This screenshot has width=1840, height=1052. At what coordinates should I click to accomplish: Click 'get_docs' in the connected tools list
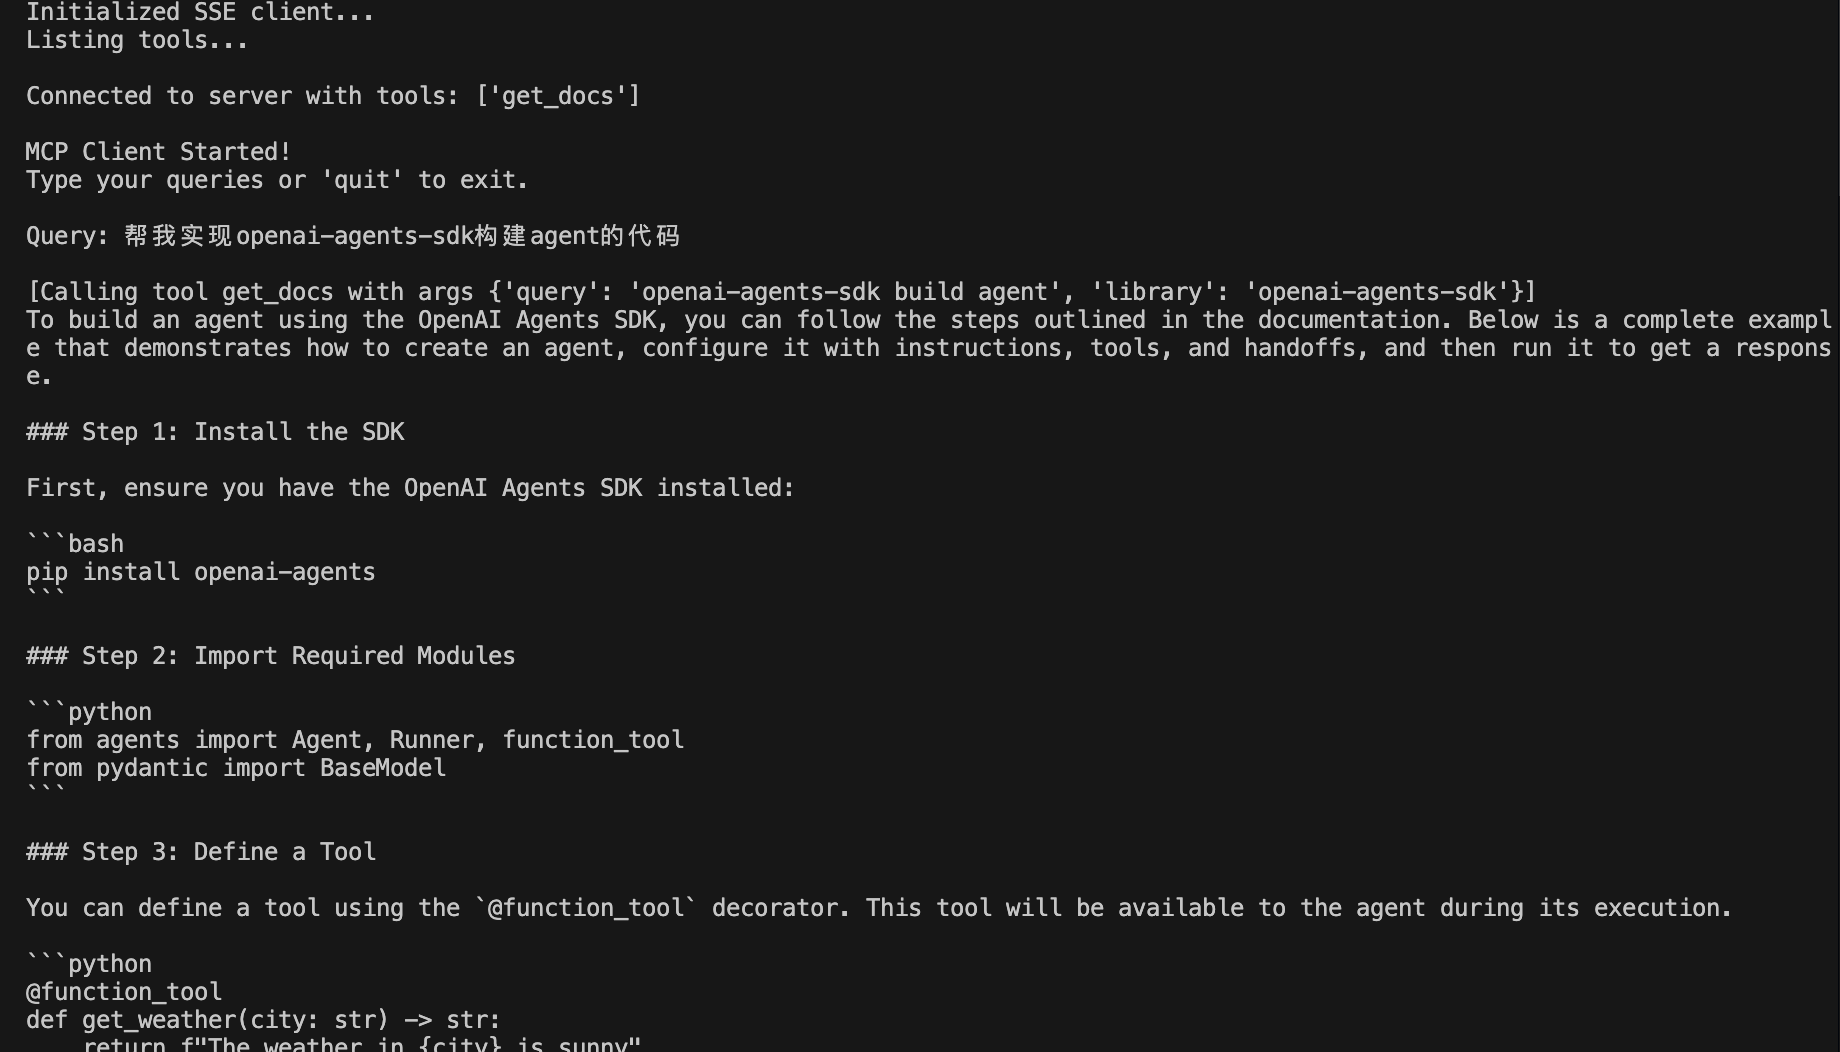click(557, 97)
